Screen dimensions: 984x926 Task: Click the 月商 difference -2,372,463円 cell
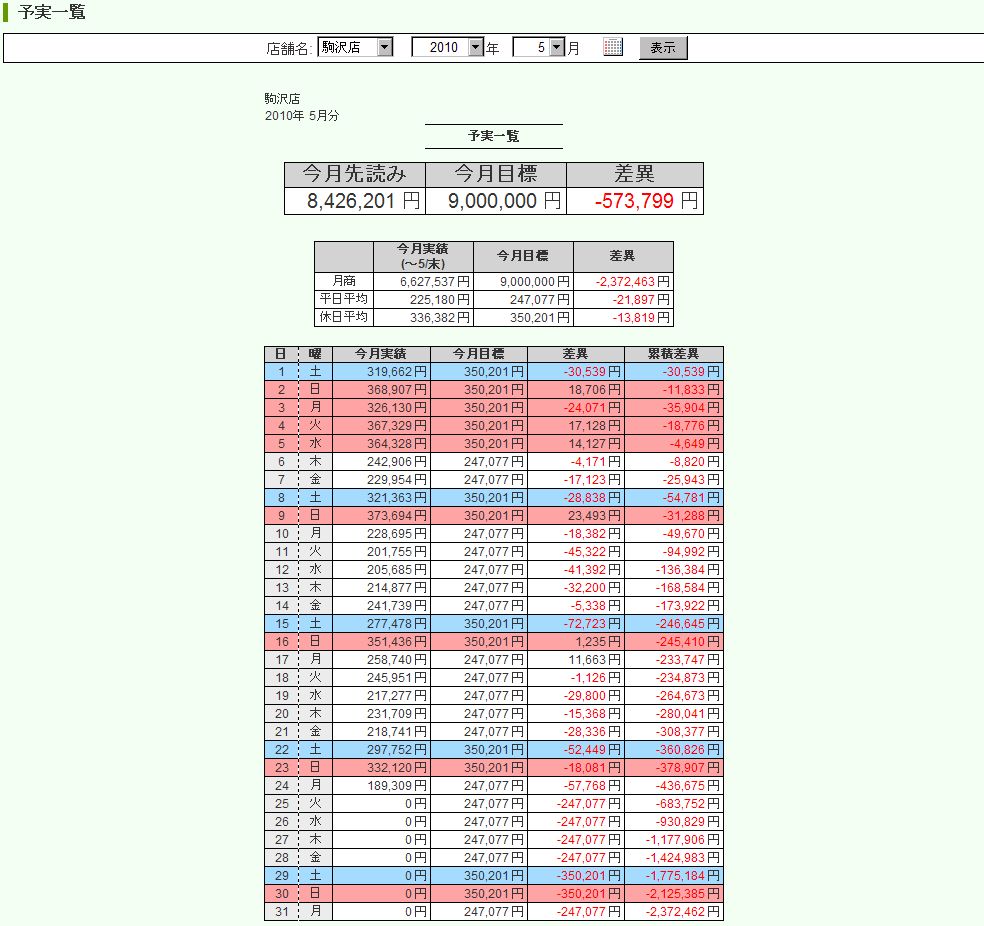tap(624, 282)
